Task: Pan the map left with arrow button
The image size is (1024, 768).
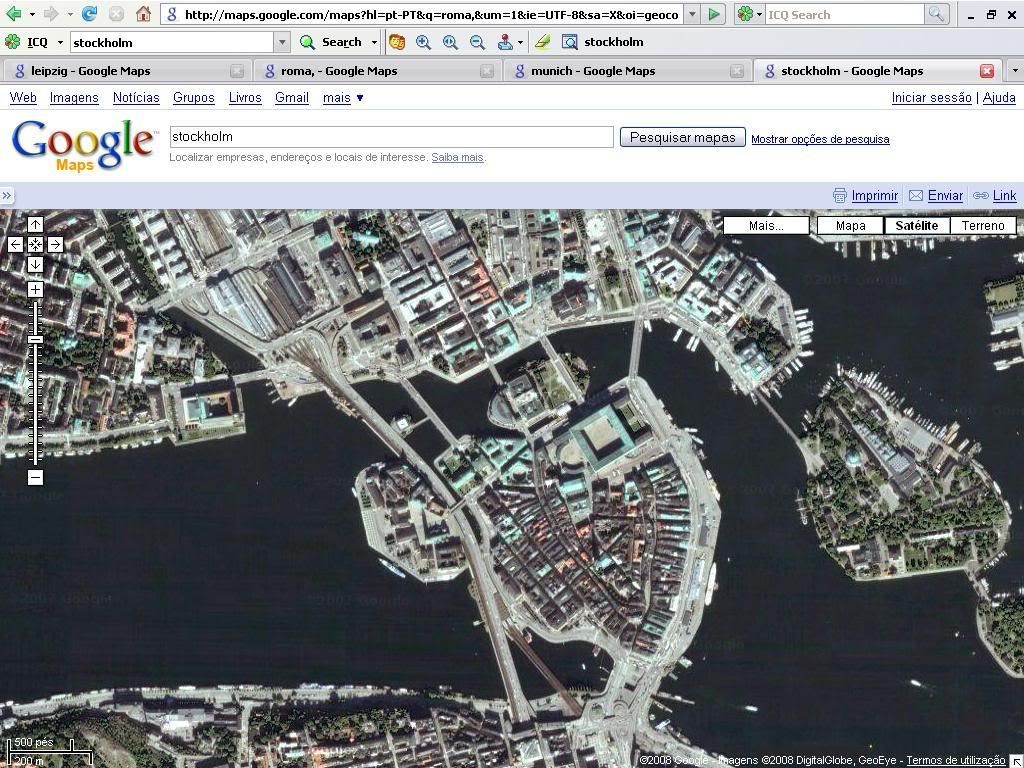Action: (15, 244)
